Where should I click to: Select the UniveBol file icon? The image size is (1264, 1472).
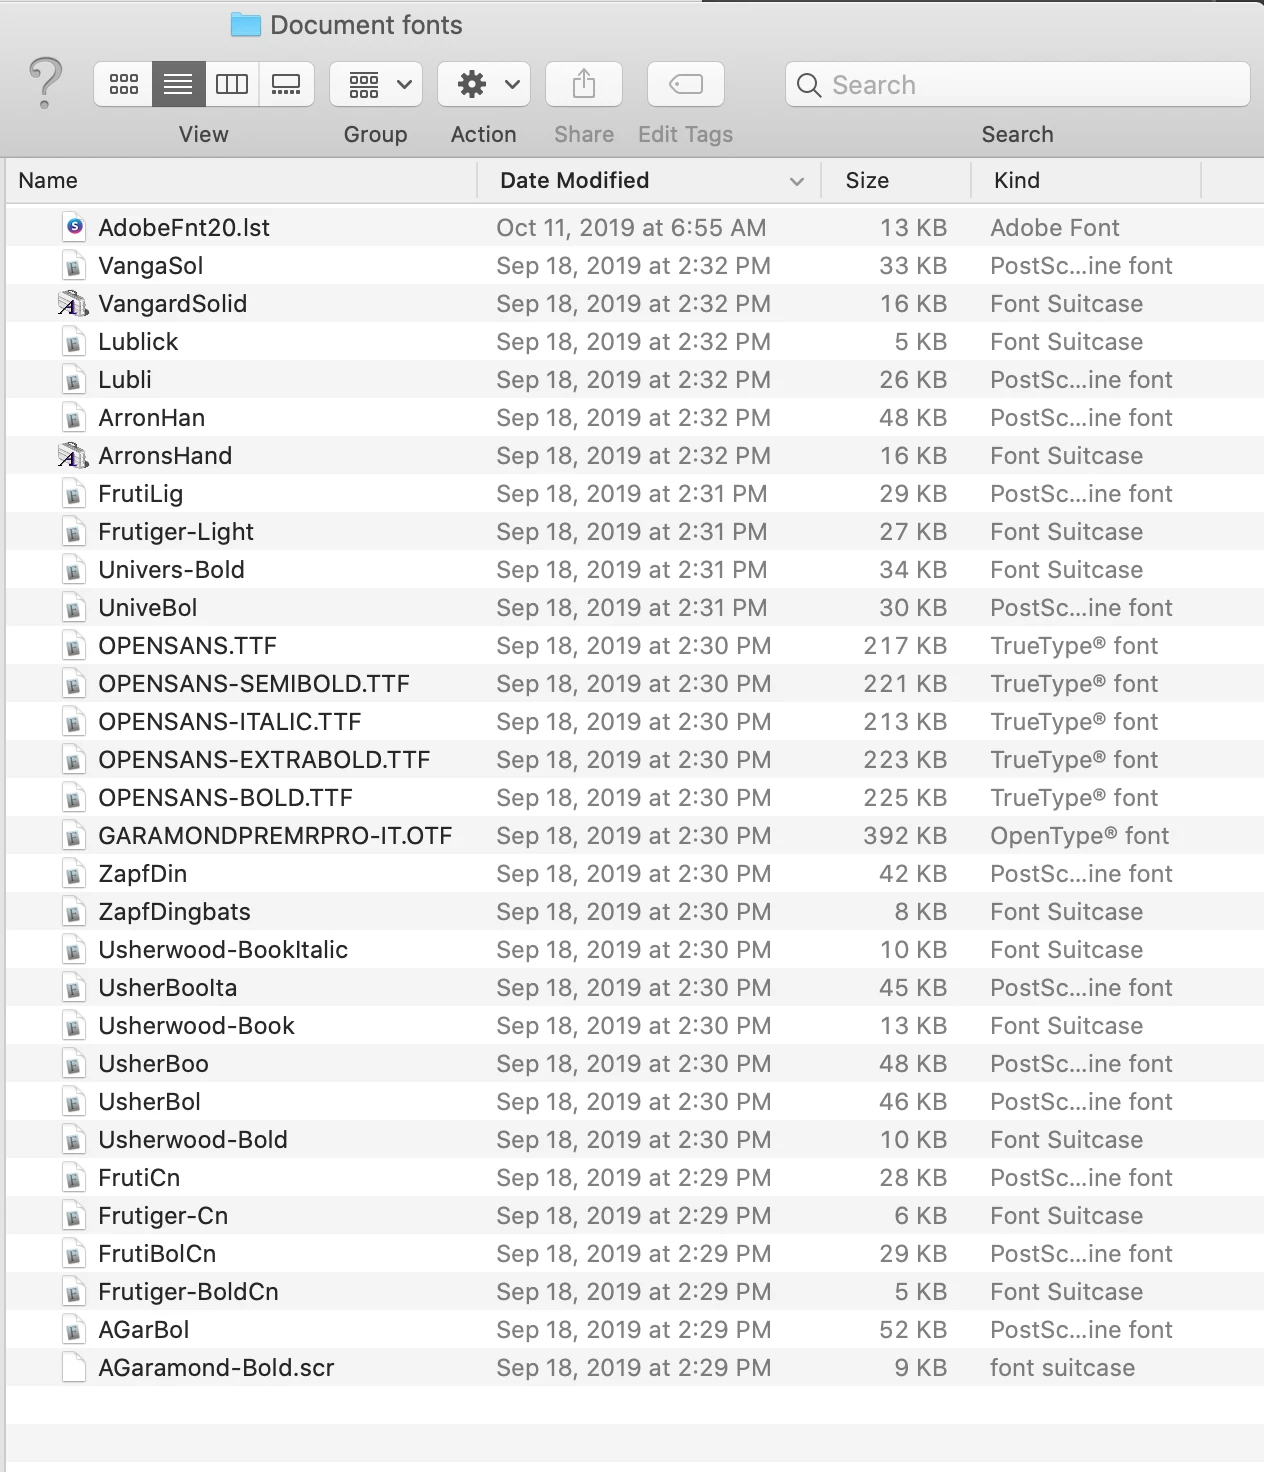pos(74,607)
